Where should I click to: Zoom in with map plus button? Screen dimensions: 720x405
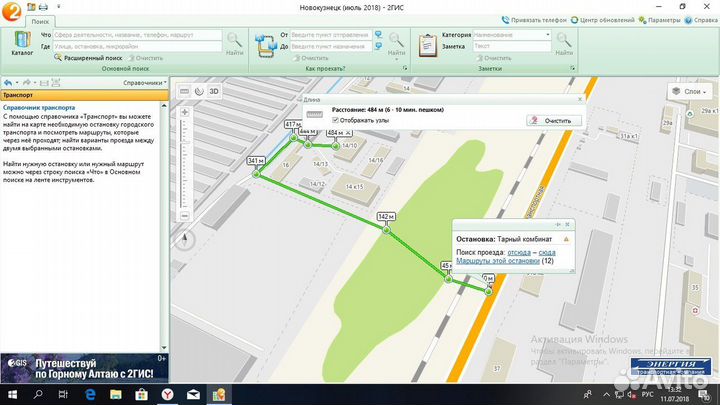click(x=185, y=112)
